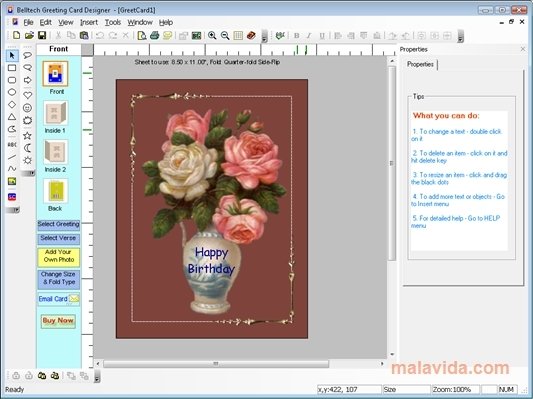Open the File menu
The width and height of the screenshot is (533, 399).
[x=28, y=22]
